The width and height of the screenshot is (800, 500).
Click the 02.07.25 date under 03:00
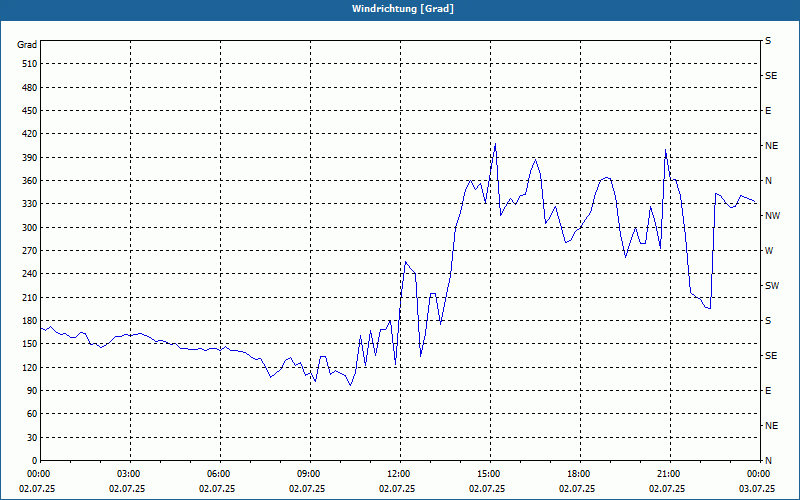127,488
